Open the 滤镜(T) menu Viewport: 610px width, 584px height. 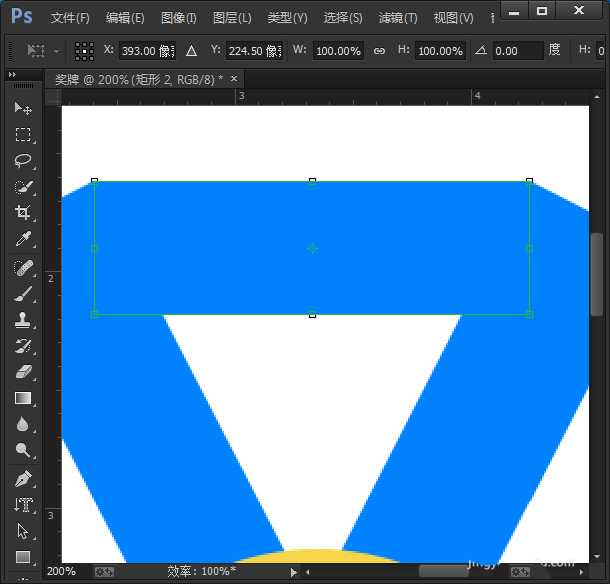pos(398,18)
